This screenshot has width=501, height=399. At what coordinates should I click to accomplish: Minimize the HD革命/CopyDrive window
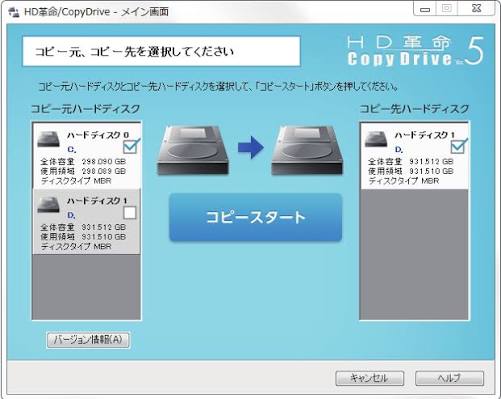424,9
